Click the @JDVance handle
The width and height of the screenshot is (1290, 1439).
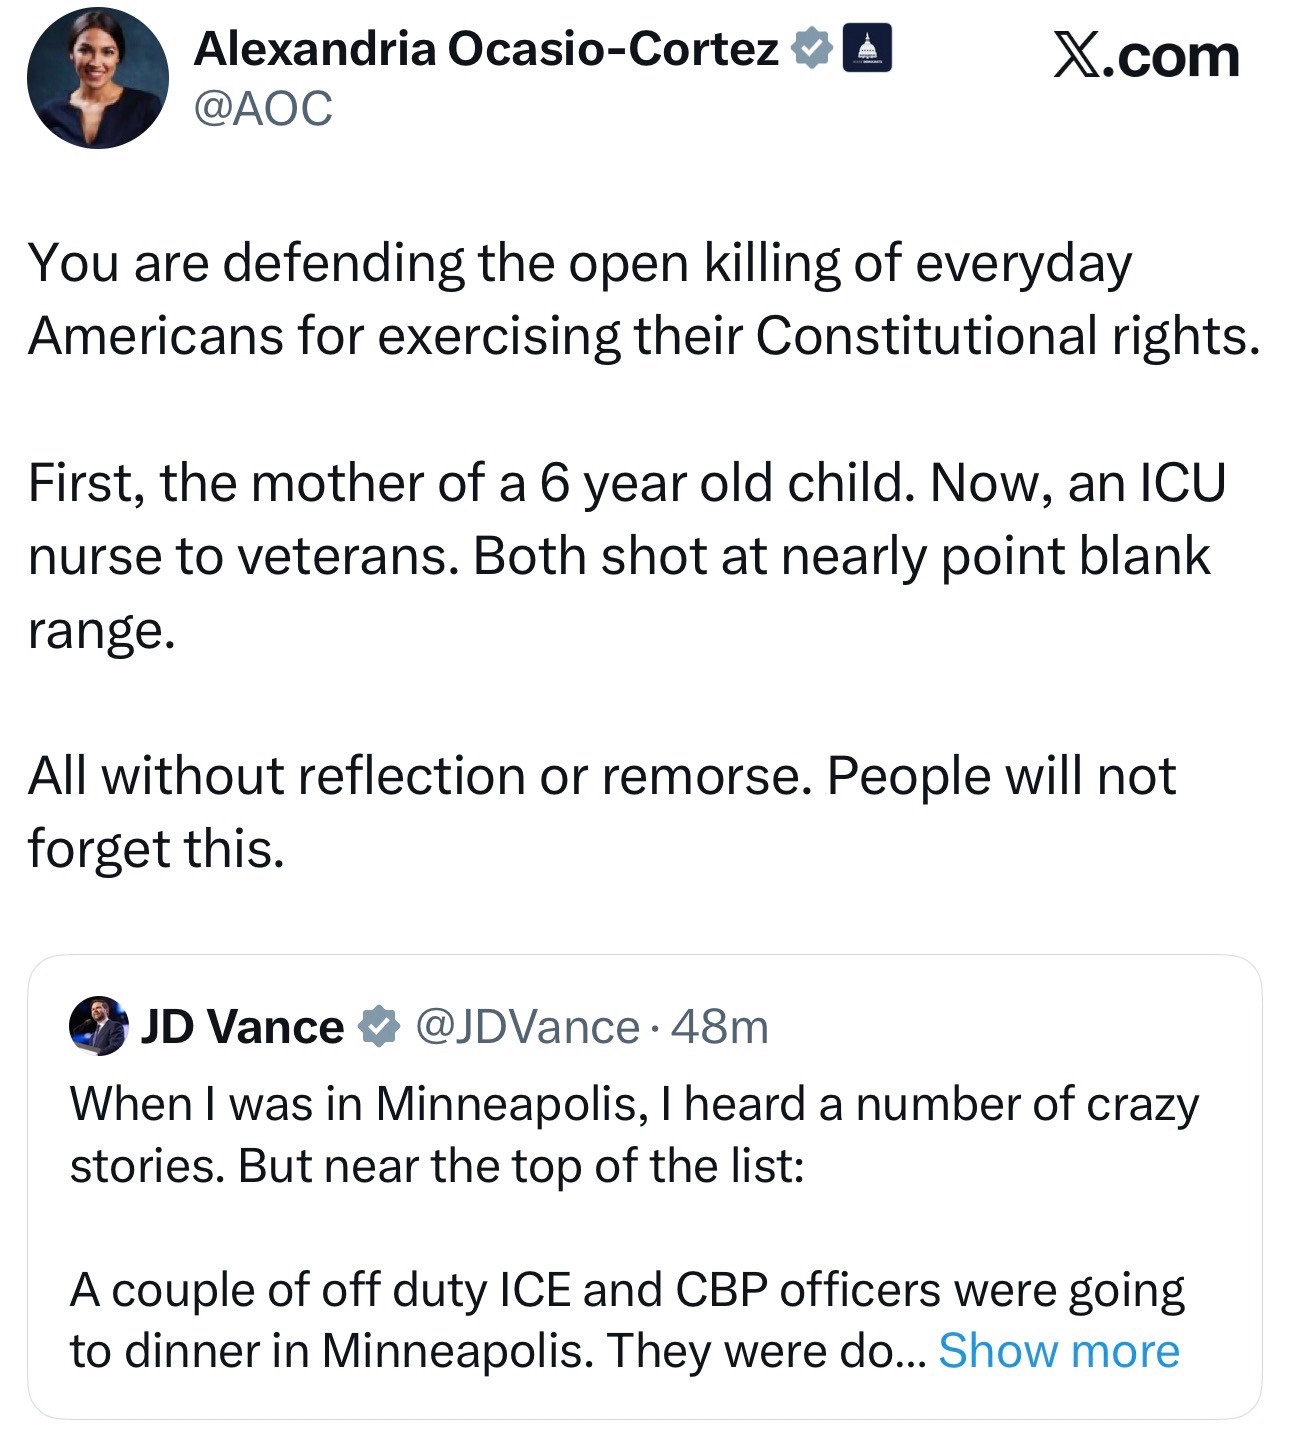click(527, 1026)
